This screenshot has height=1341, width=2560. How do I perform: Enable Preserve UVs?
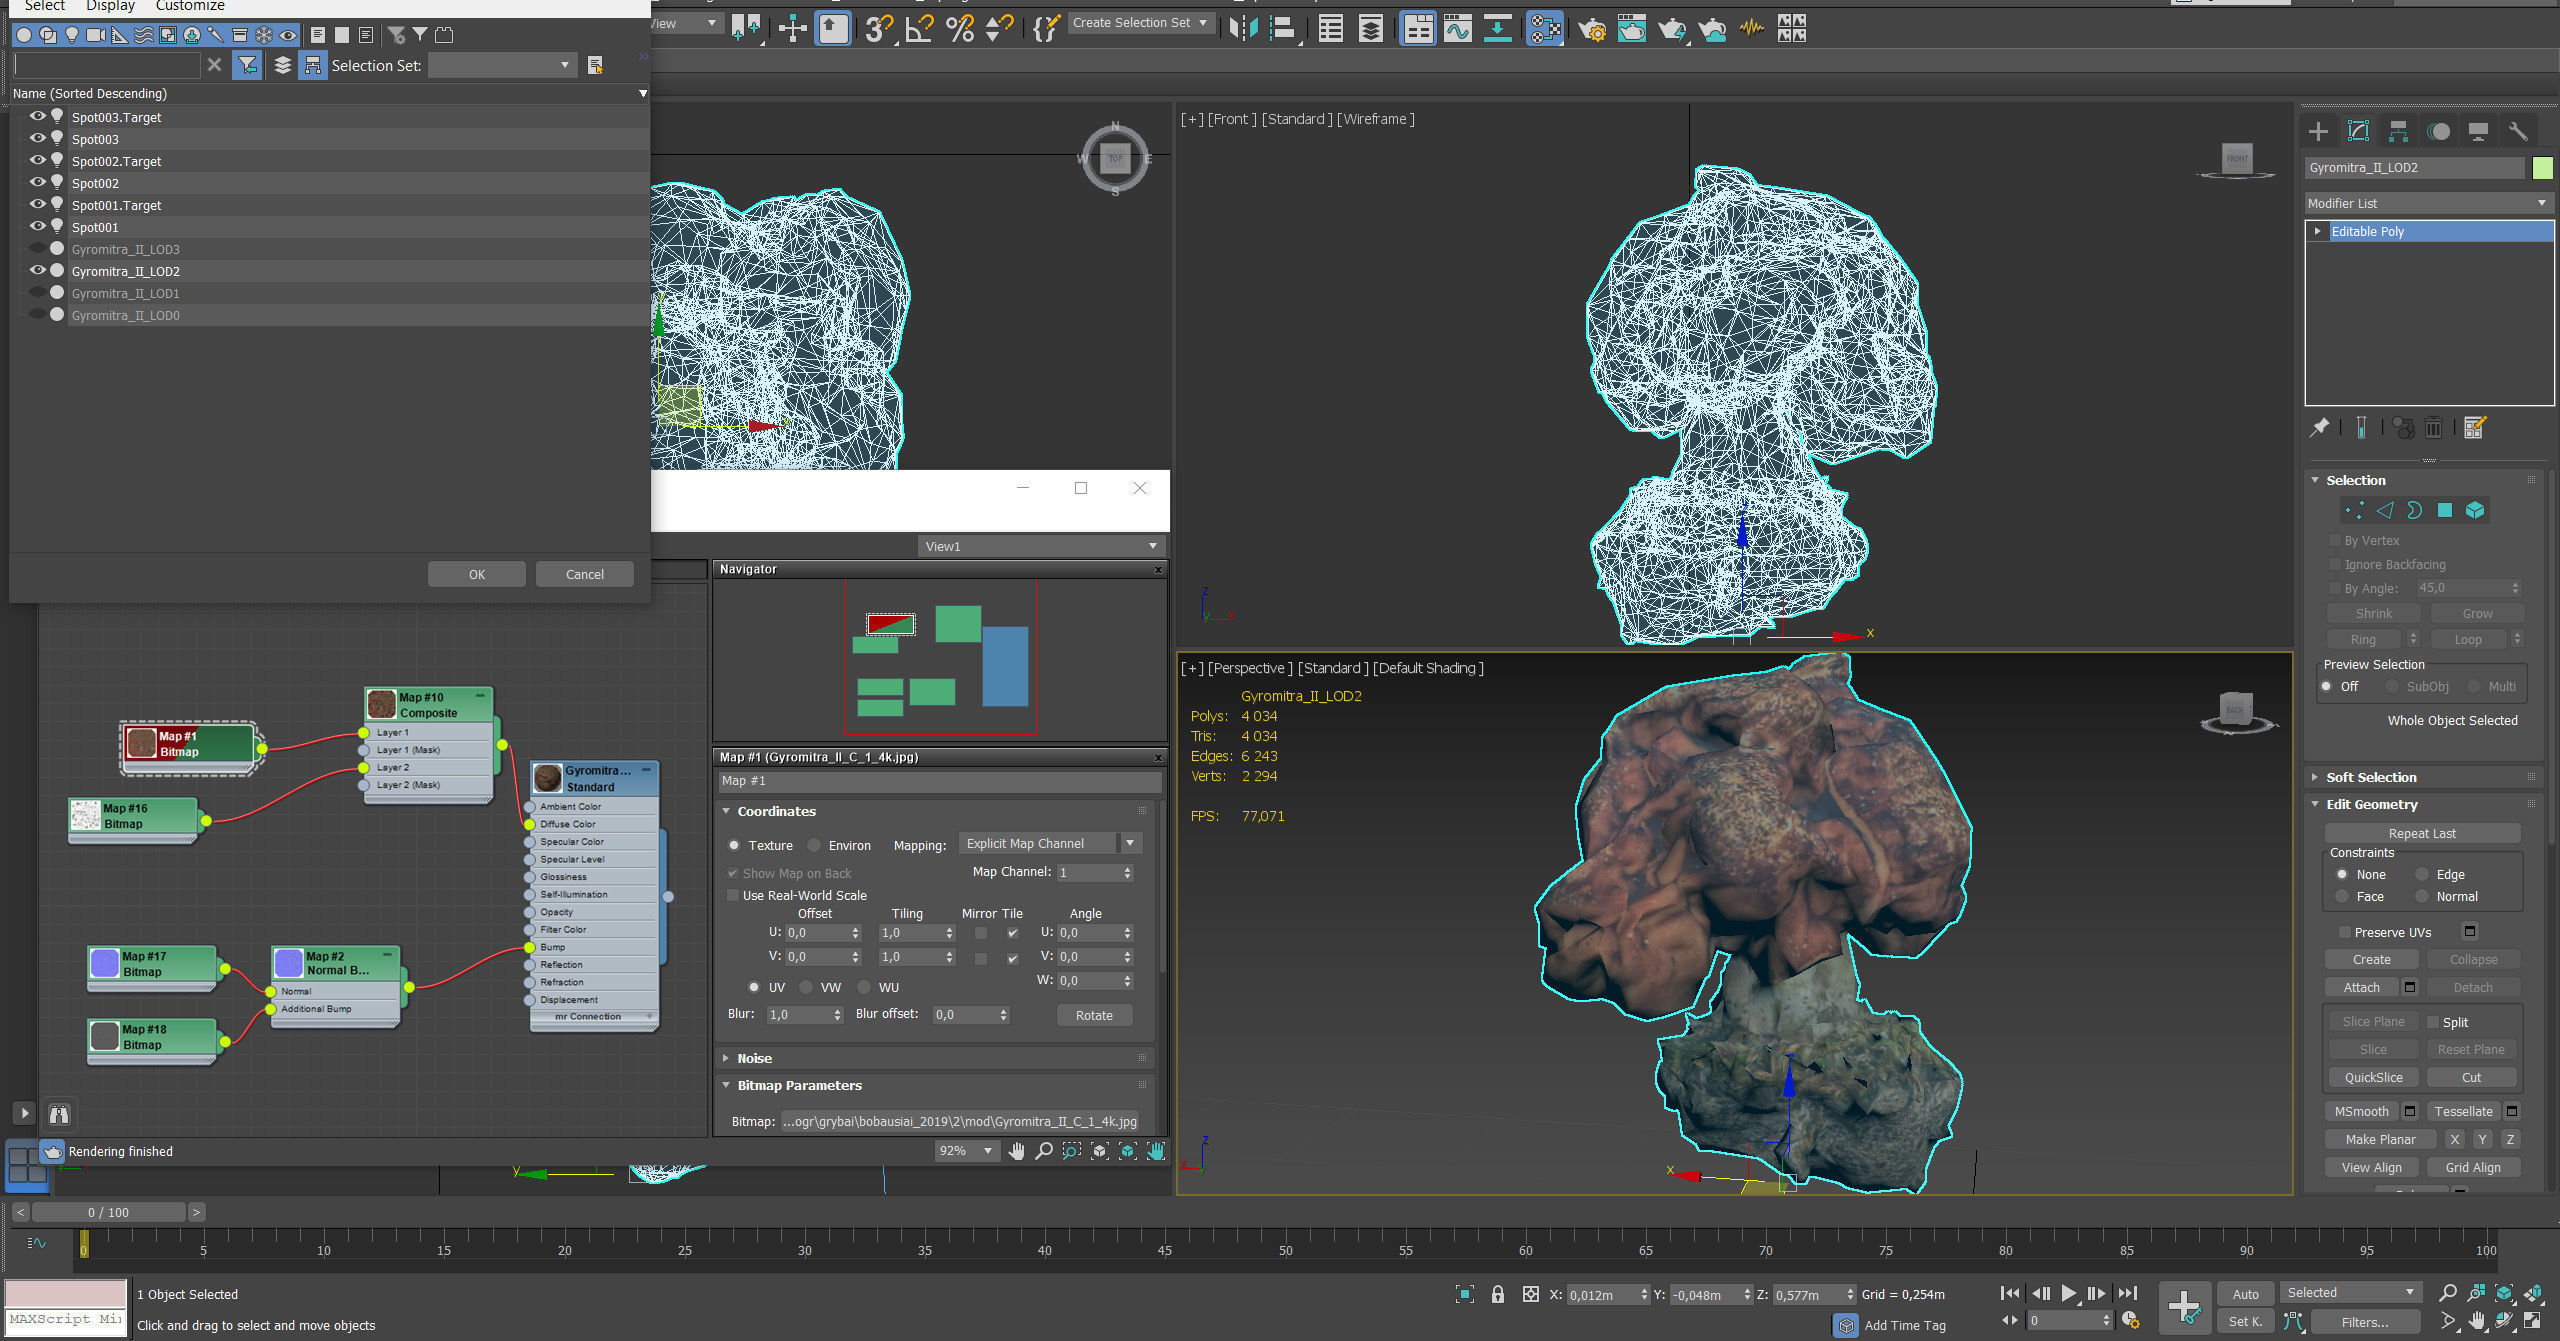2344,932
